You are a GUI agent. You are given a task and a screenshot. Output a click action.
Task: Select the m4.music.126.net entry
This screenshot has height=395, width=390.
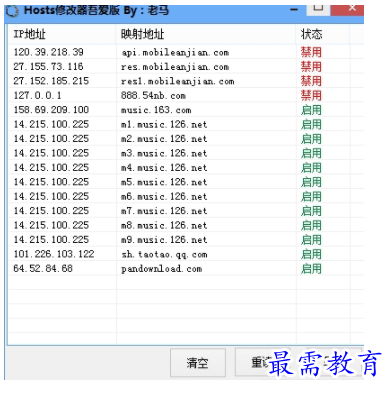[164, 168]
